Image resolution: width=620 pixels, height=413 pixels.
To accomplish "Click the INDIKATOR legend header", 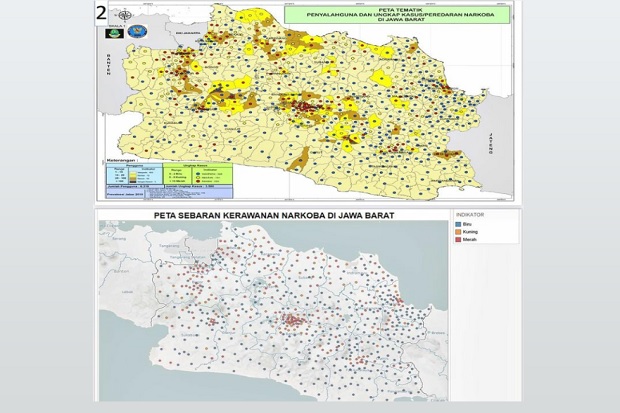I will (x=470, y=215).
